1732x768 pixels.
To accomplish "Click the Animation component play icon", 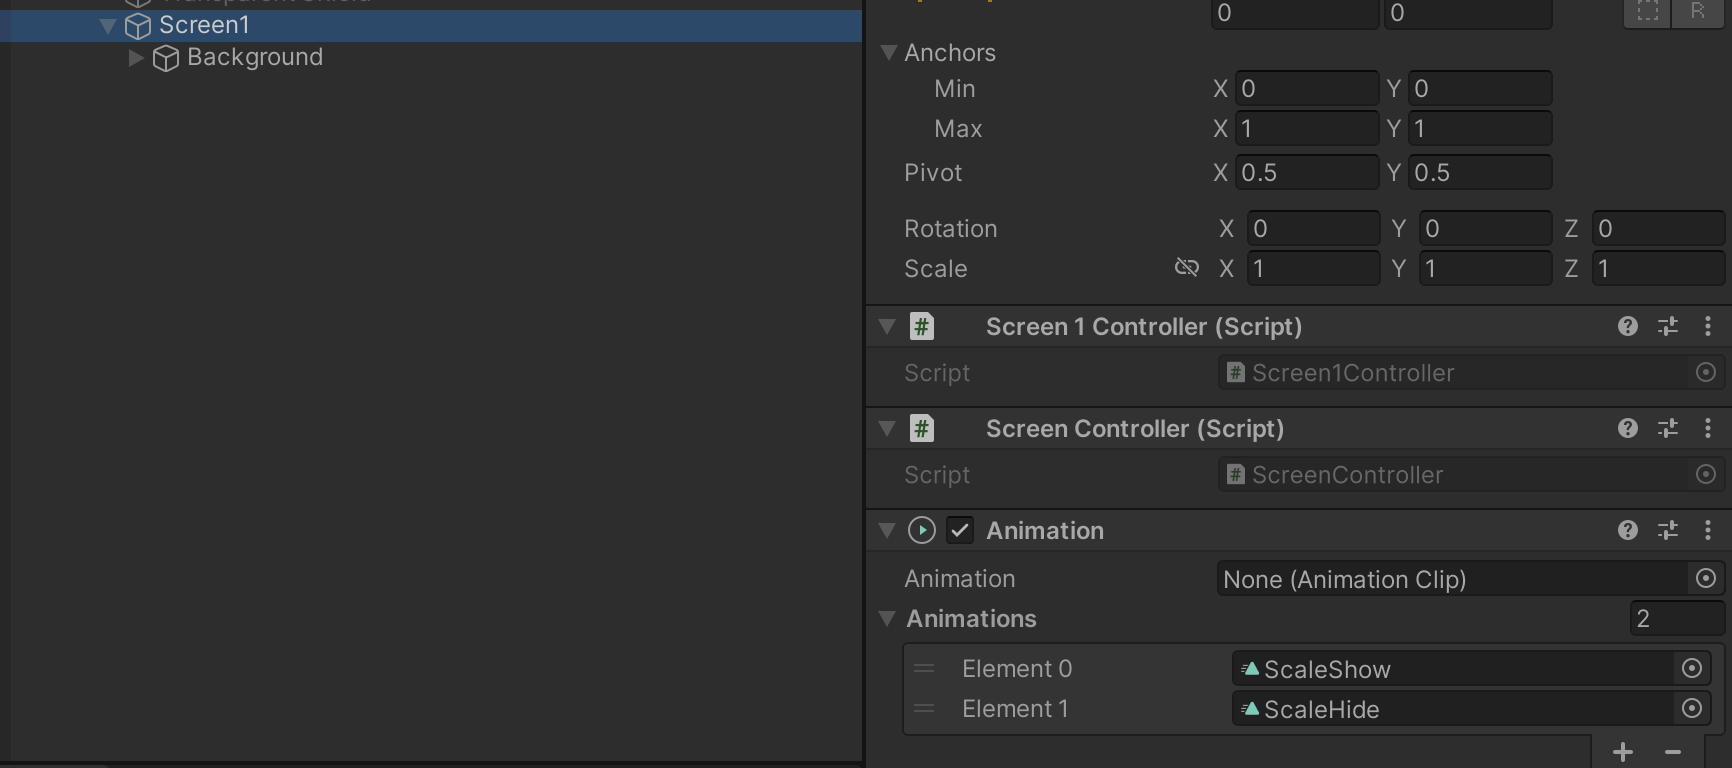I will coord(921,530).
